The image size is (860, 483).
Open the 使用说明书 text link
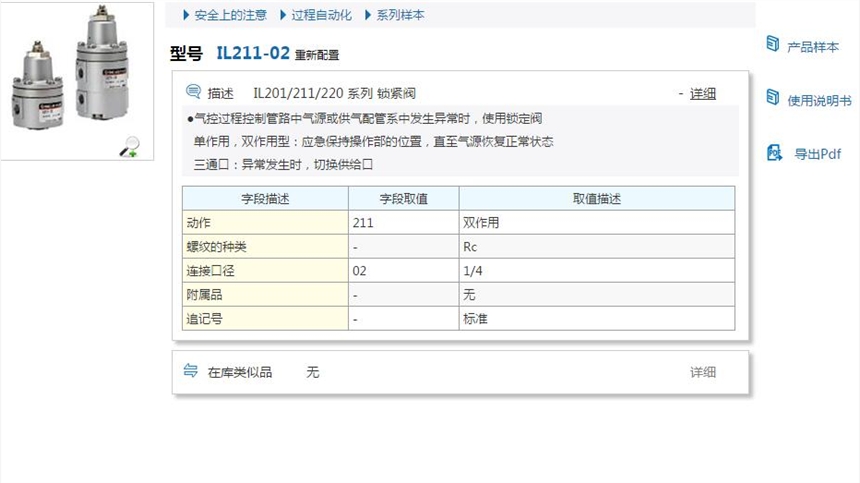click(x=819, y=100)
